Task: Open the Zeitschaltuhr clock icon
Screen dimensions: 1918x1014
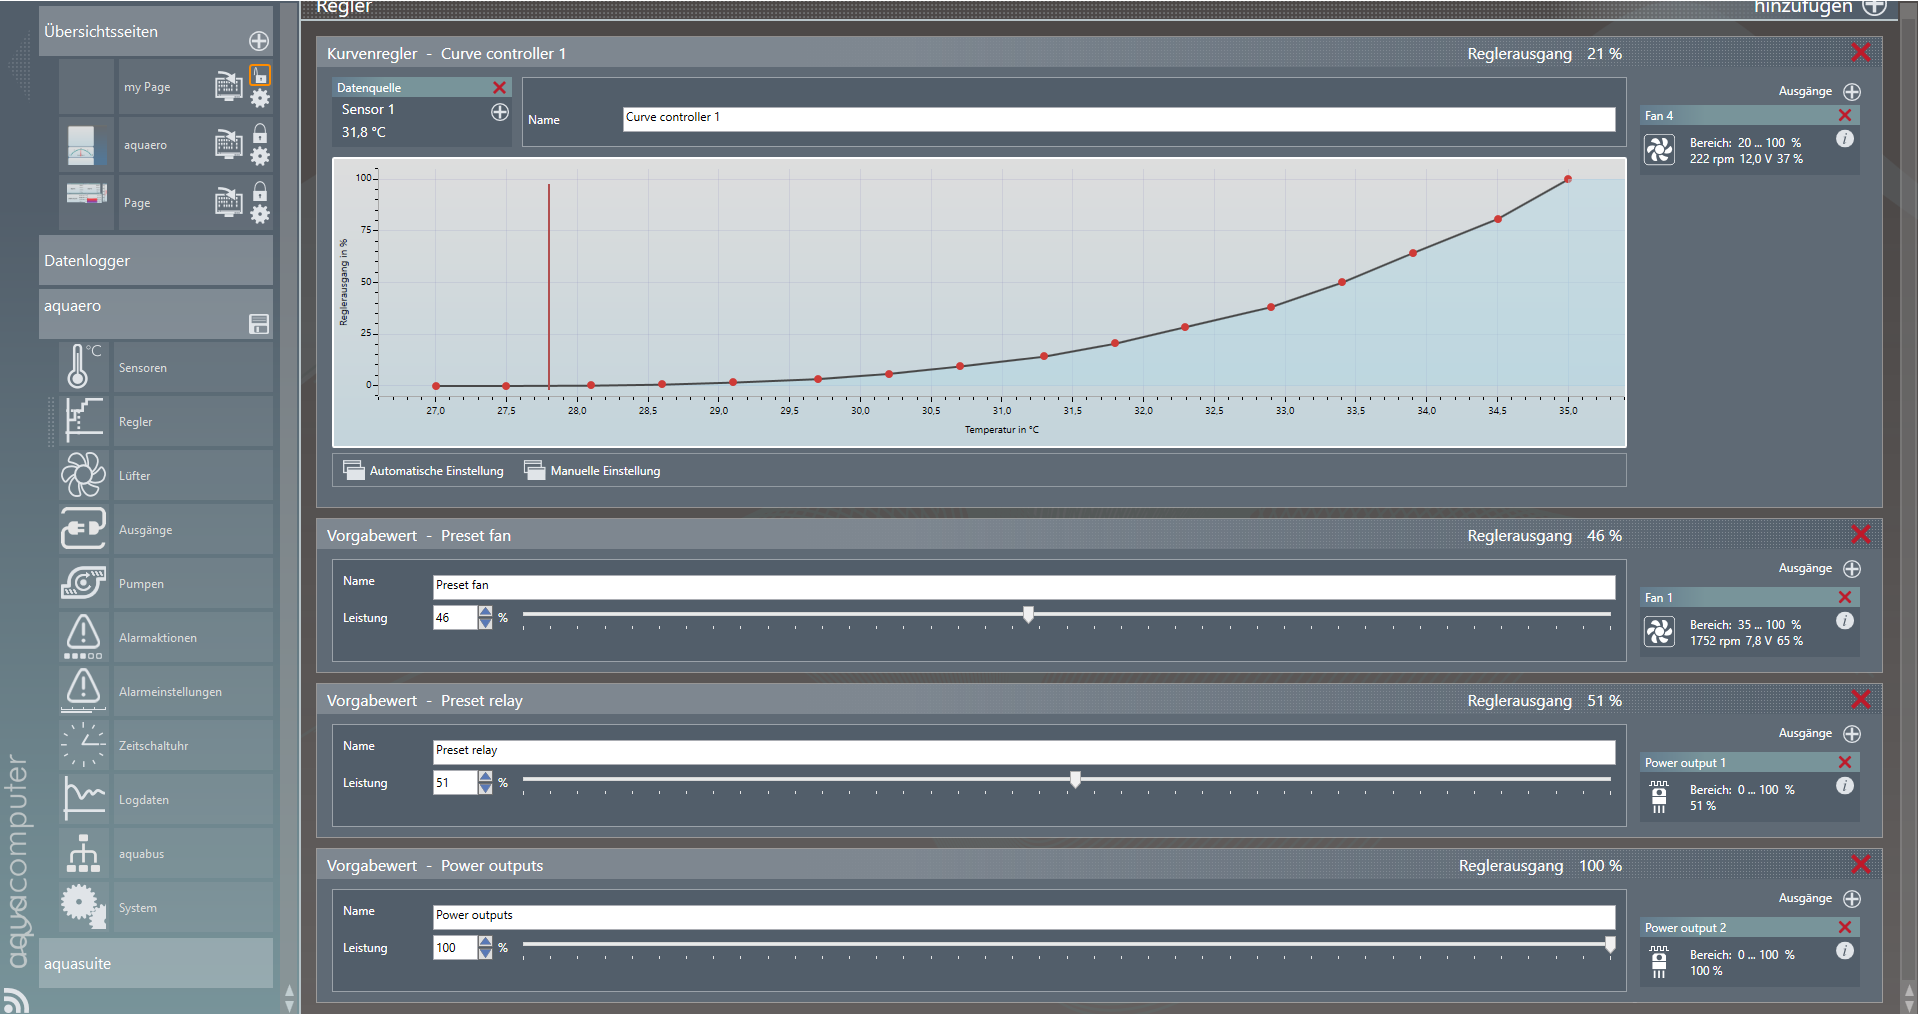Action: coord(83,745)
